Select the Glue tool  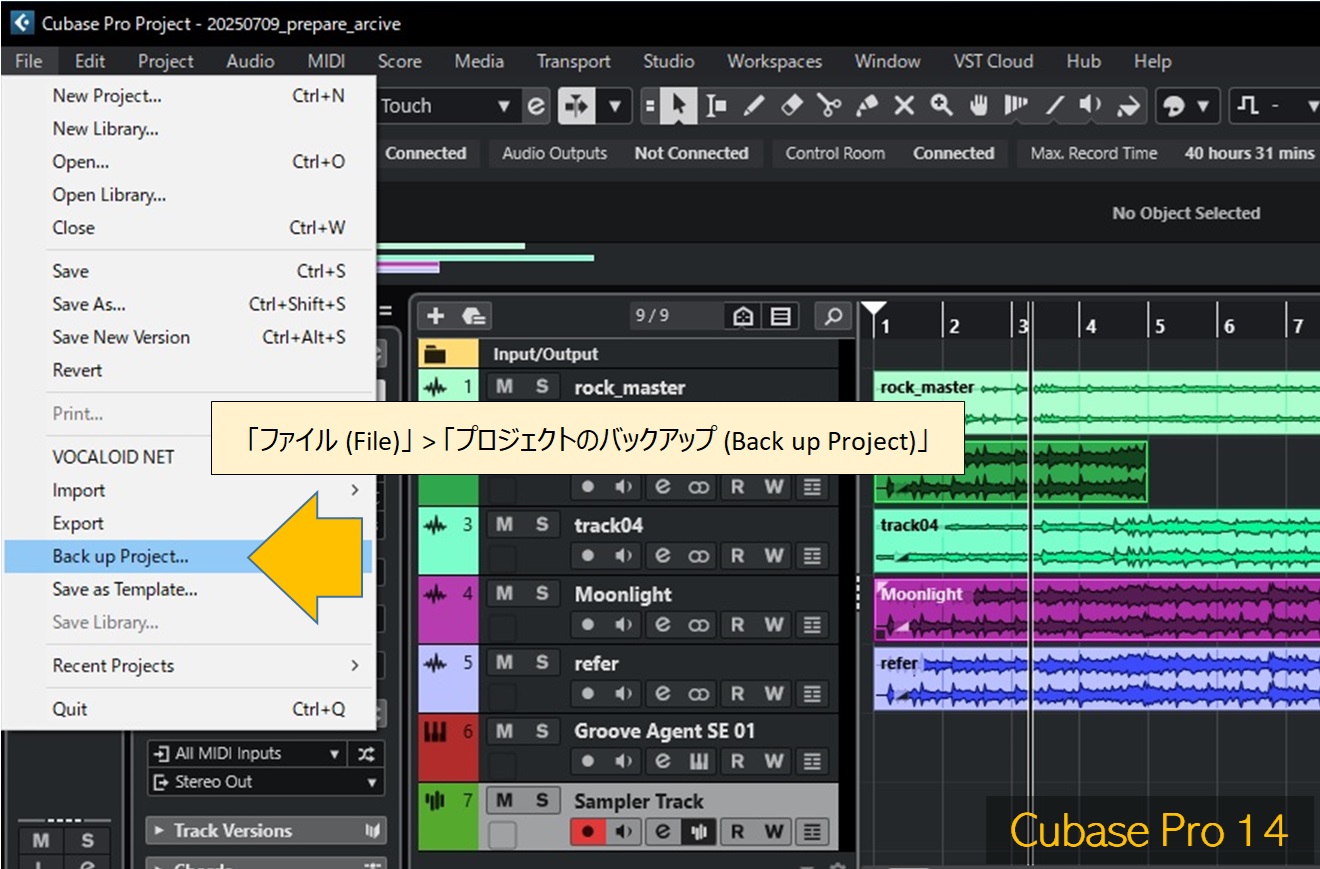tap(867, 106)
